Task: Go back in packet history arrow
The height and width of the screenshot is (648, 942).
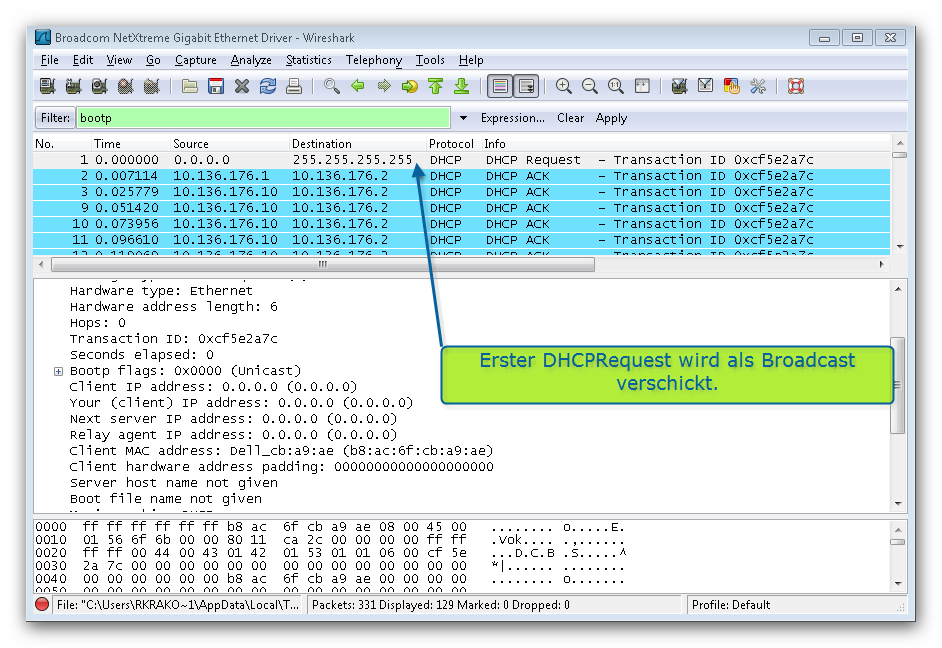Action: [358, 86]
